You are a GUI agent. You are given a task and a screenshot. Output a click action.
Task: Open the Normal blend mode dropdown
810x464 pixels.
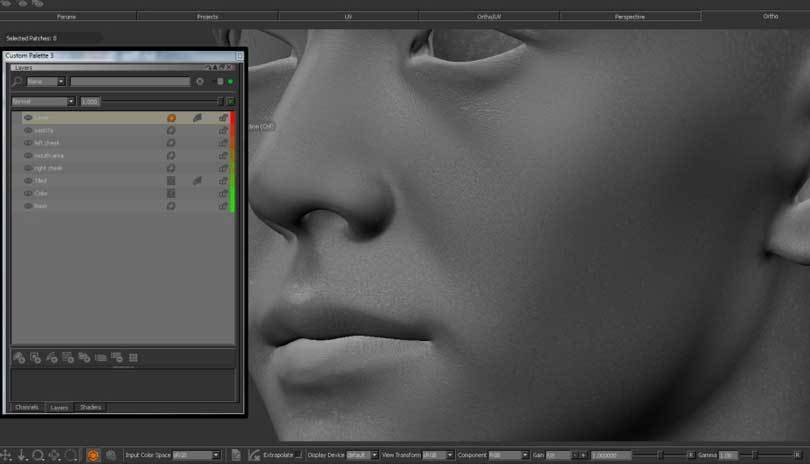point(43,101)
